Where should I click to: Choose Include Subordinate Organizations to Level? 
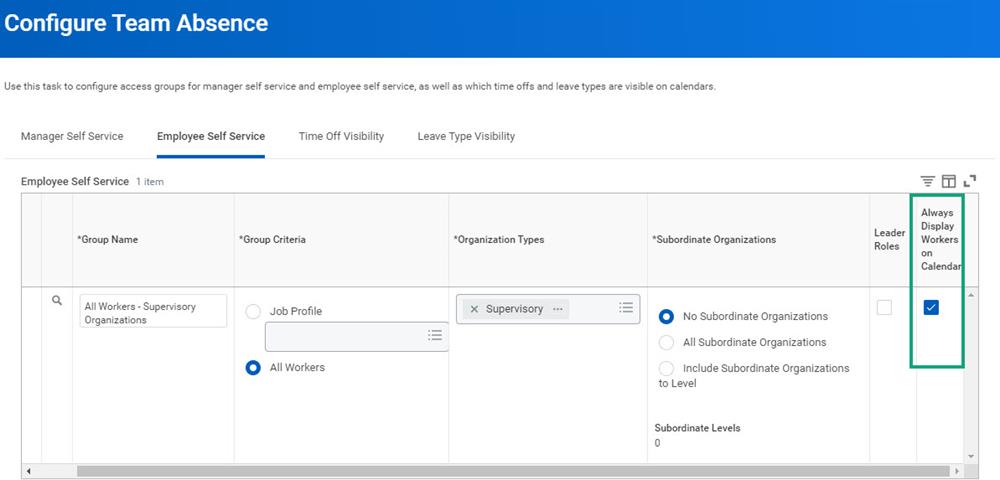click(666, 368)
